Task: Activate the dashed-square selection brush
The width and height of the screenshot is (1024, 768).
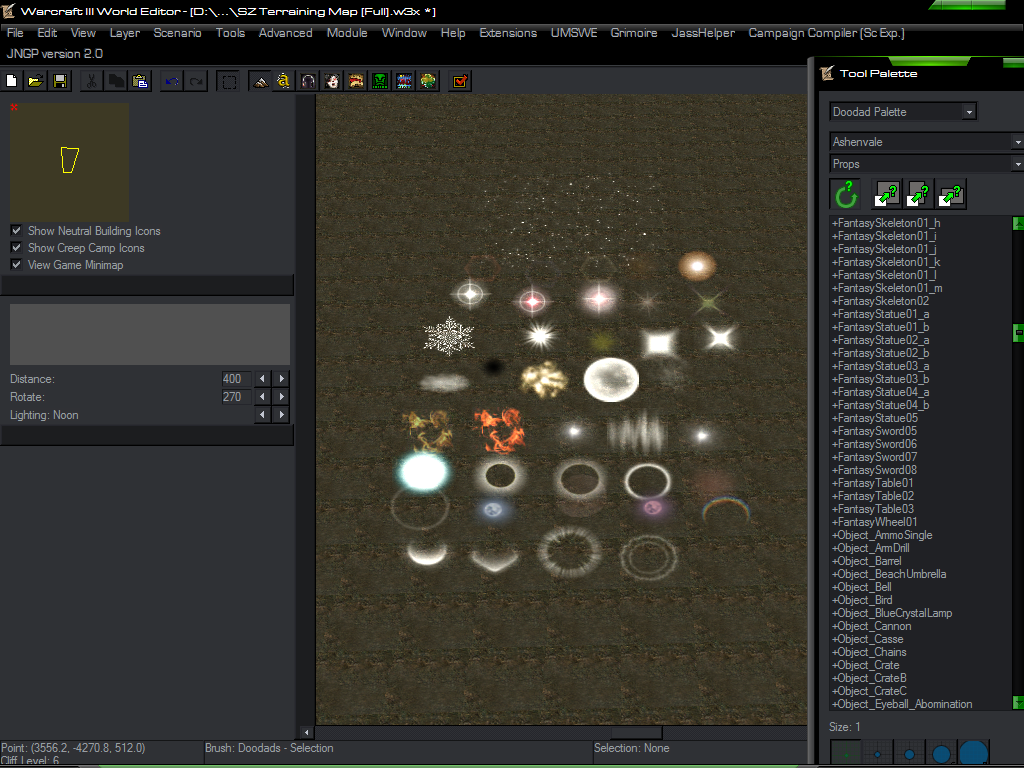Action: tap(229, 81)
